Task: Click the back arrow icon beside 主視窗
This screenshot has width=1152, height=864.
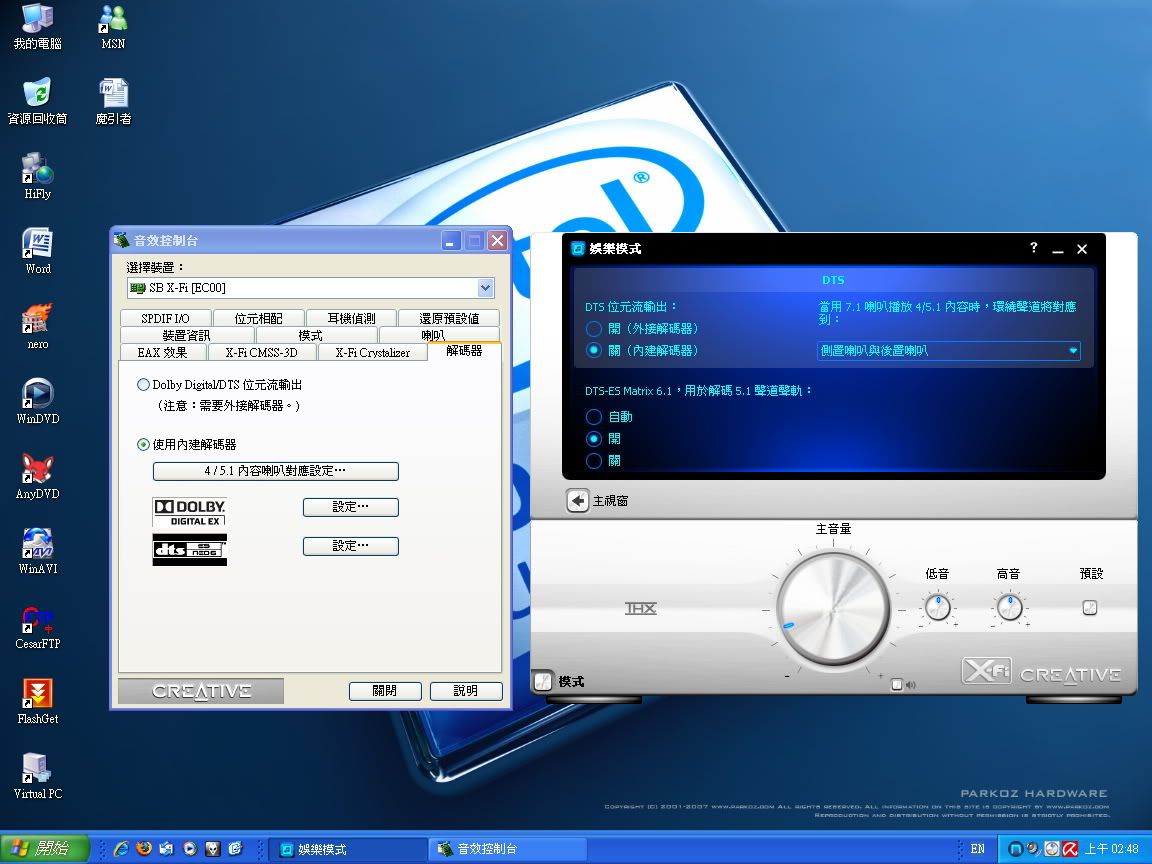Action: (x=577, y=500)
